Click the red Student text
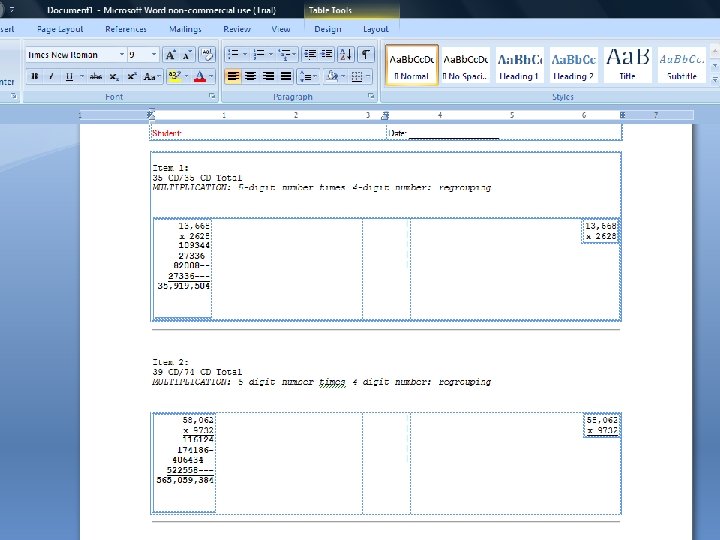 (x=167, y=133)
